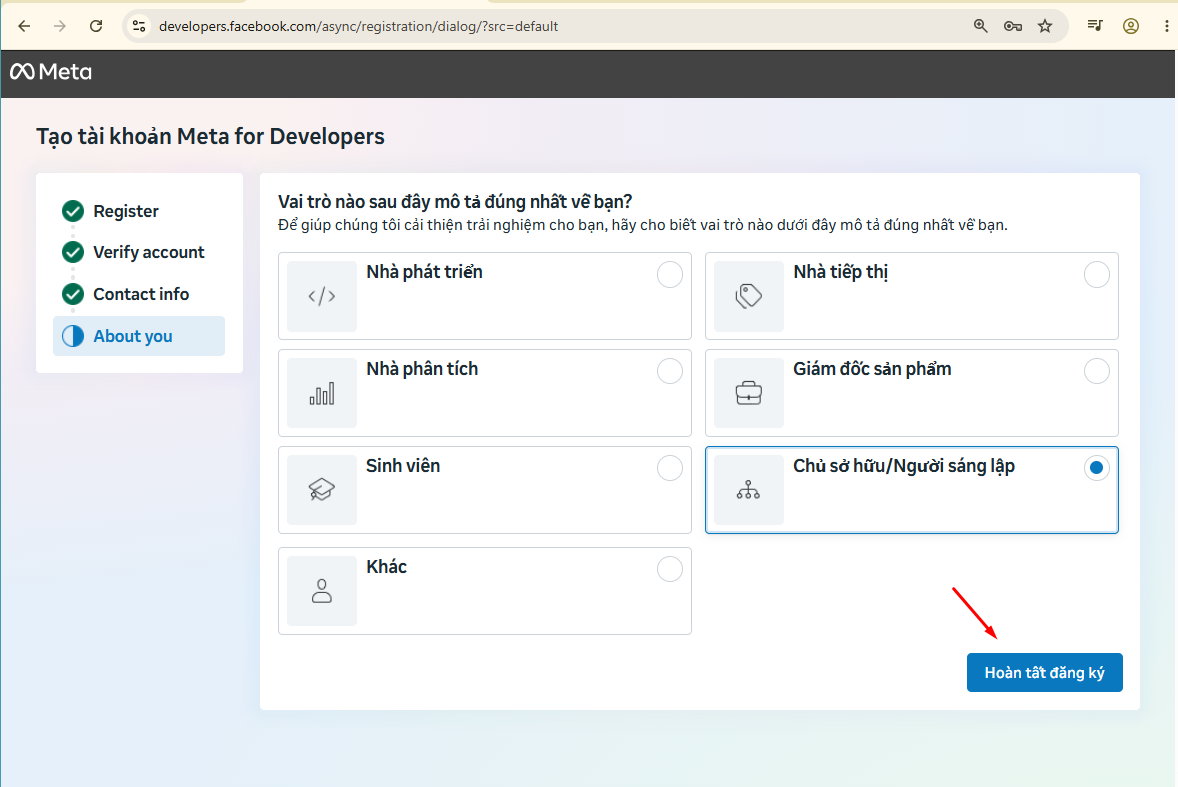Click the person icon for Khác

click(x=322, y=591)
